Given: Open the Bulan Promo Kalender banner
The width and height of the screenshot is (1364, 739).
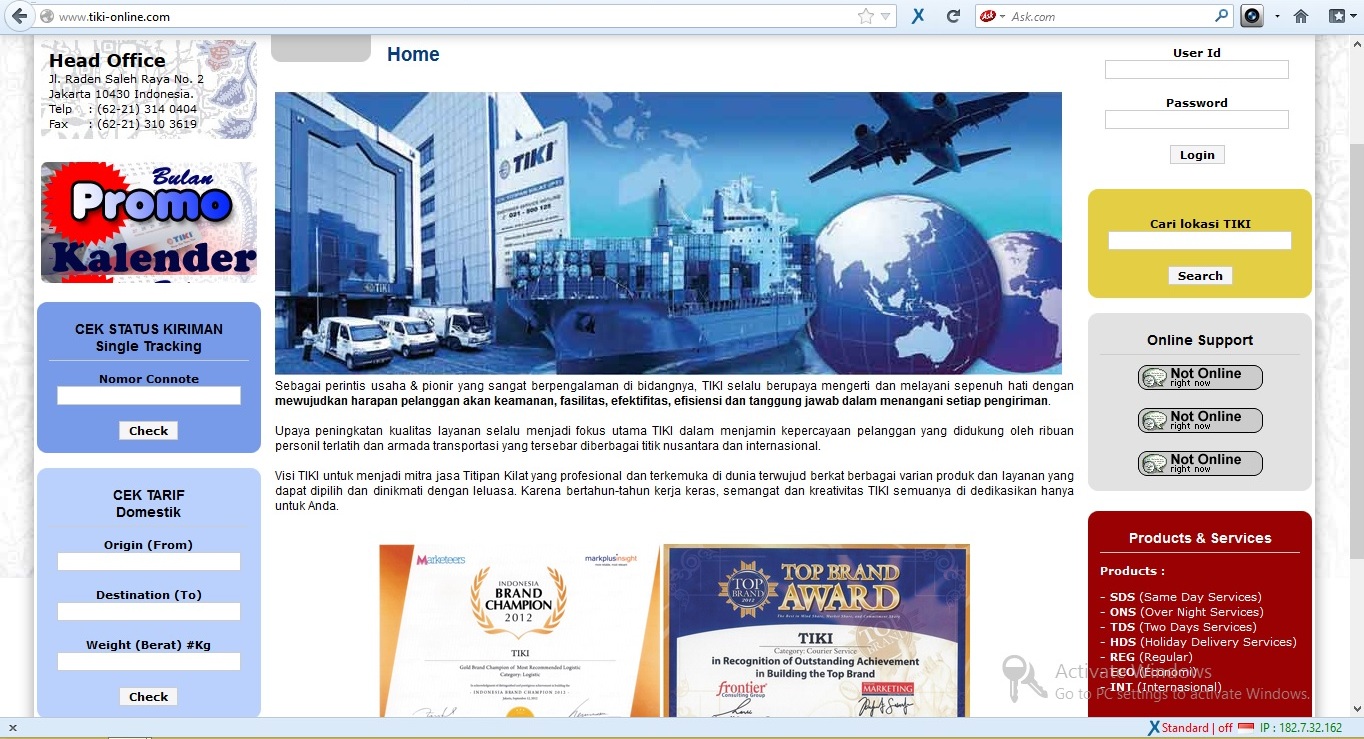Looking at the screenshot, I should pyautogui.click(x=149, y=222).
